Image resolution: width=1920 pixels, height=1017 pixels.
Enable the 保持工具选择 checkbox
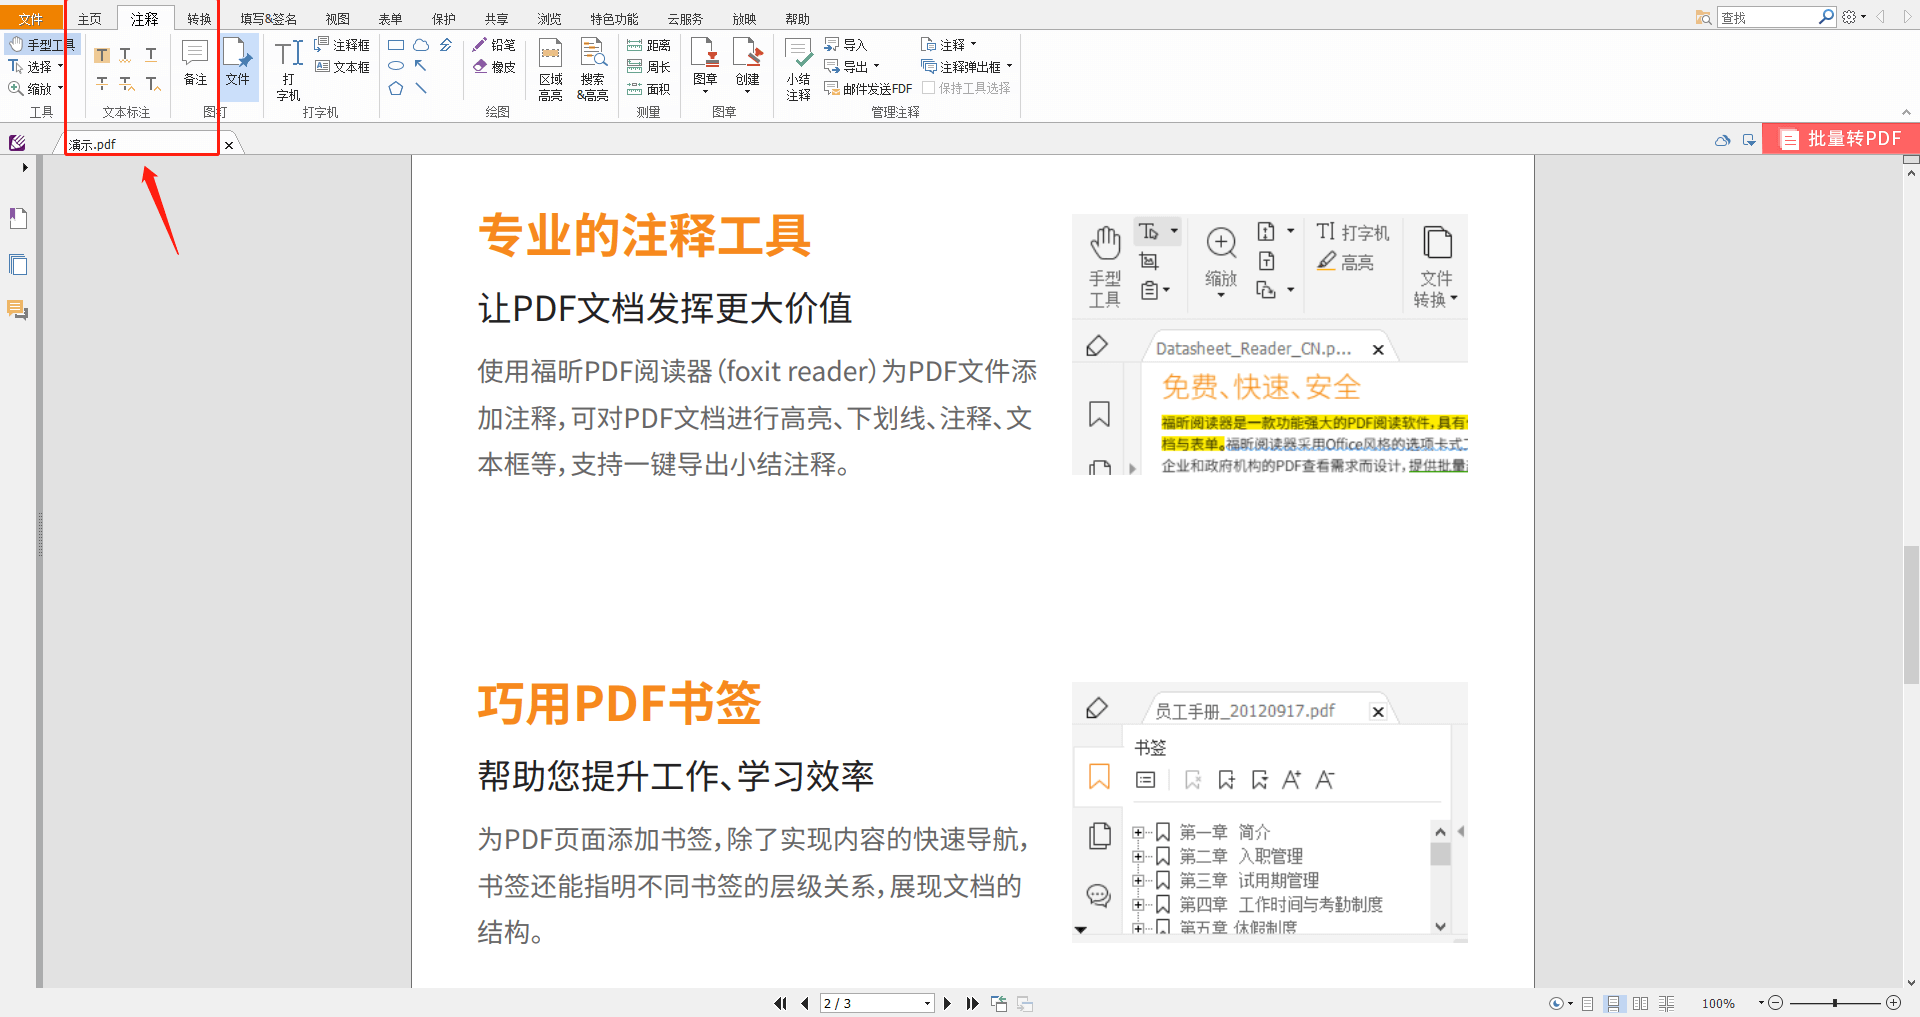tap(928, 88)
